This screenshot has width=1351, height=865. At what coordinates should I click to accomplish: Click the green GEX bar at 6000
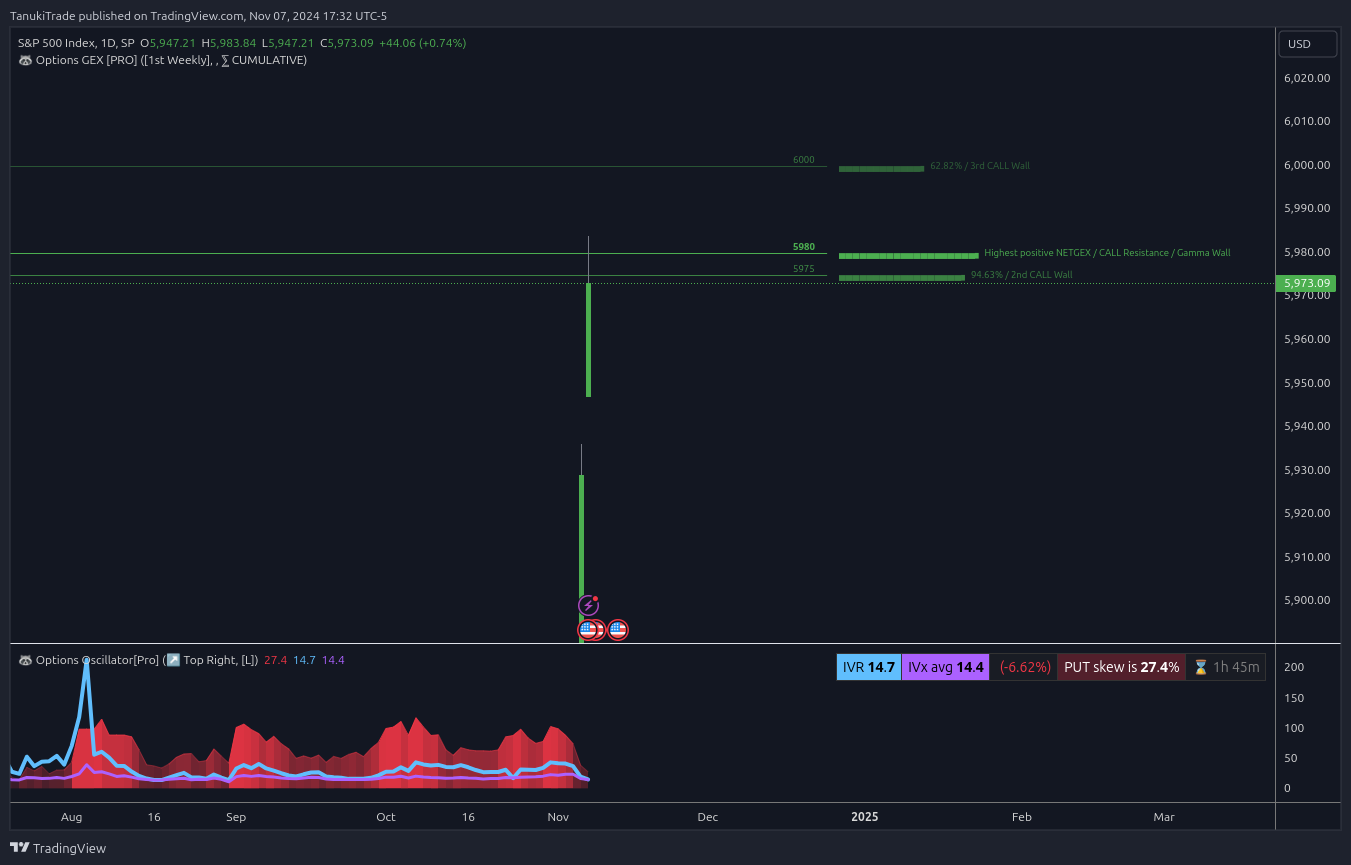coord(881,169)
